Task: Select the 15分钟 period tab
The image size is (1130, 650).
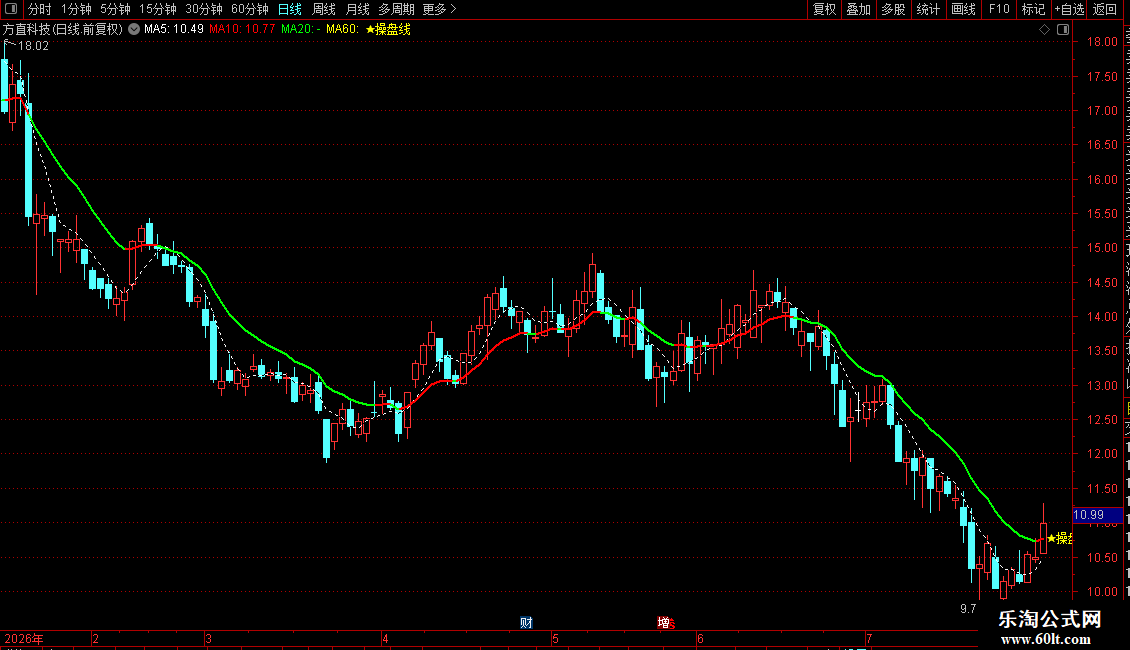Action: coord(158,9)
